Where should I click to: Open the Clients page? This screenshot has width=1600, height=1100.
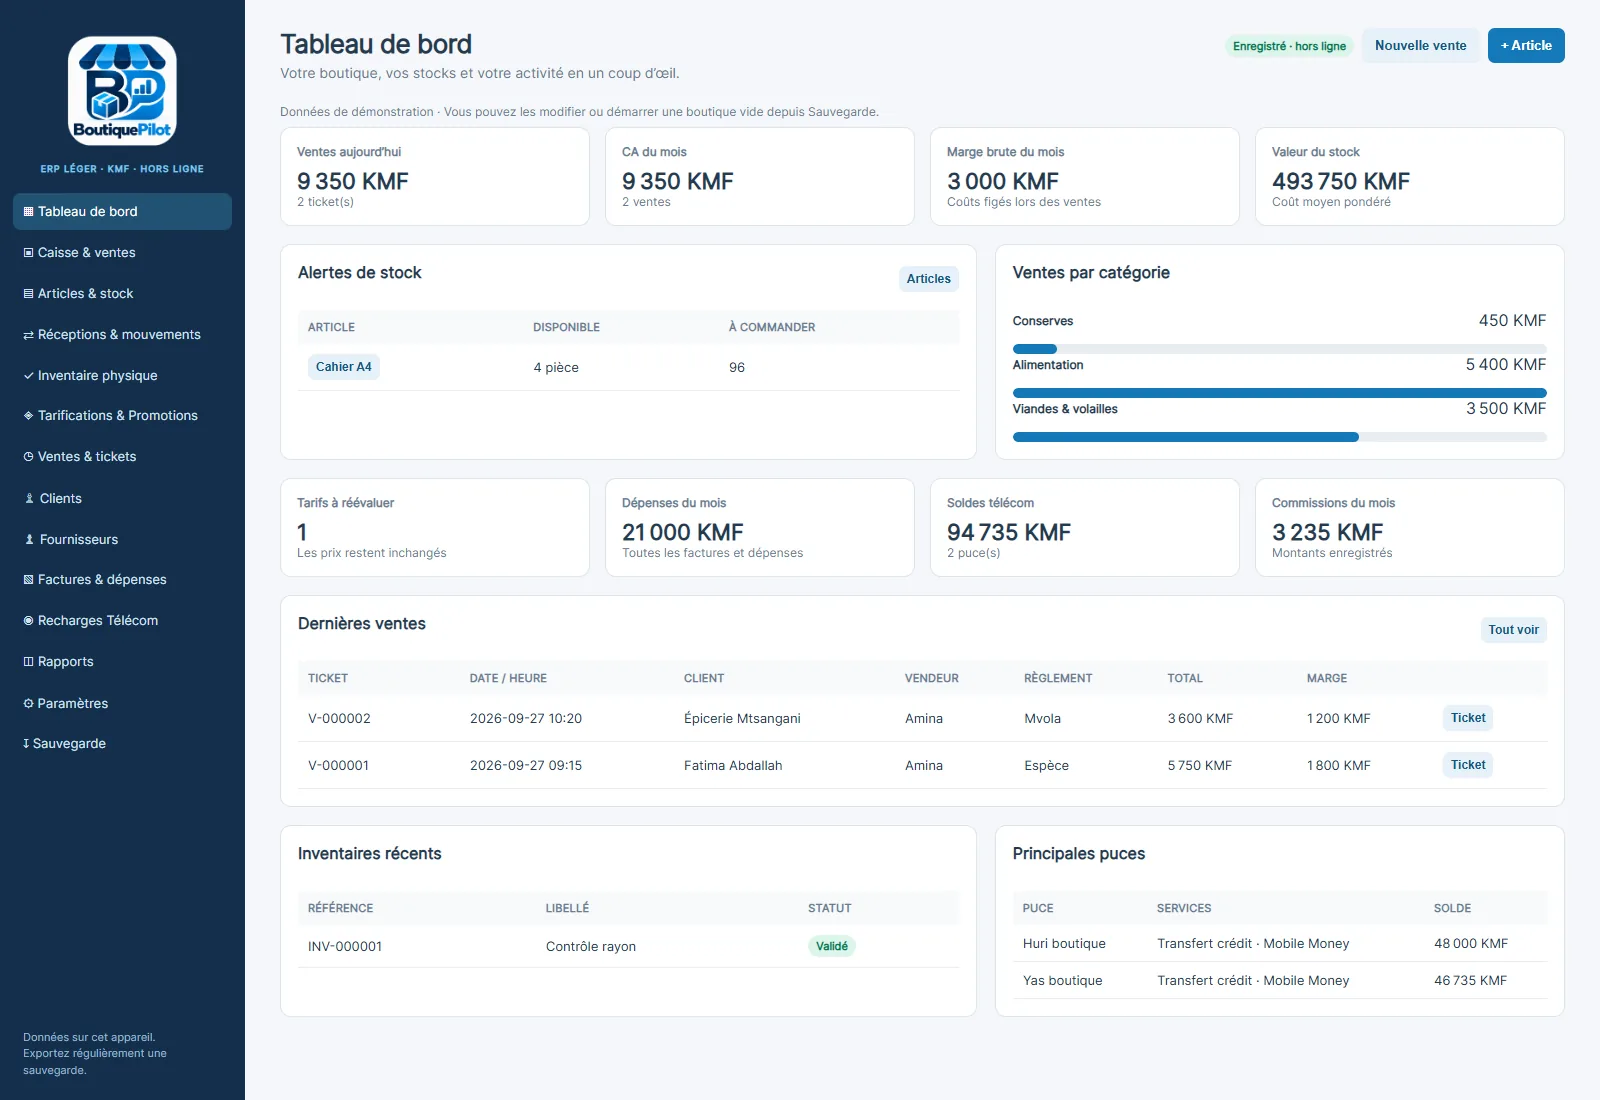pos(122,498)
